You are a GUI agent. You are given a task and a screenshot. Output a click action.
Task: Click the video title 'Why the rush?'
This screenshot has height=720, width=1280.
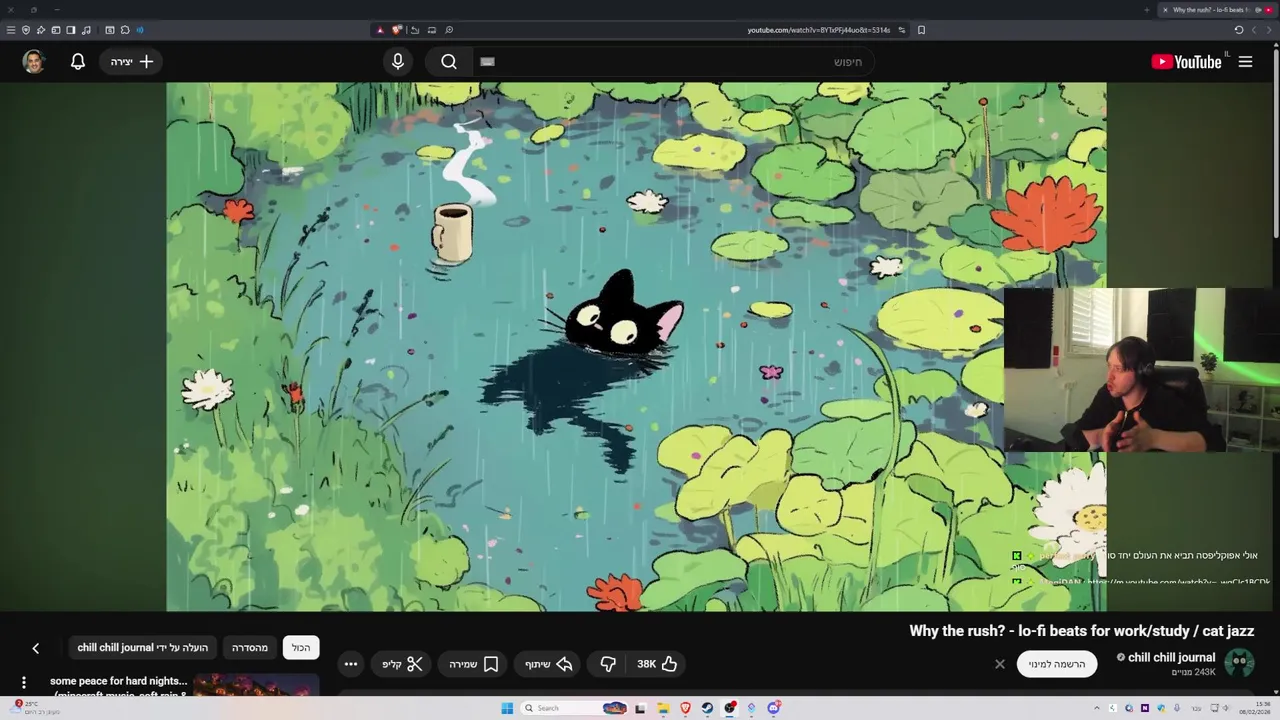[1081, 631]
